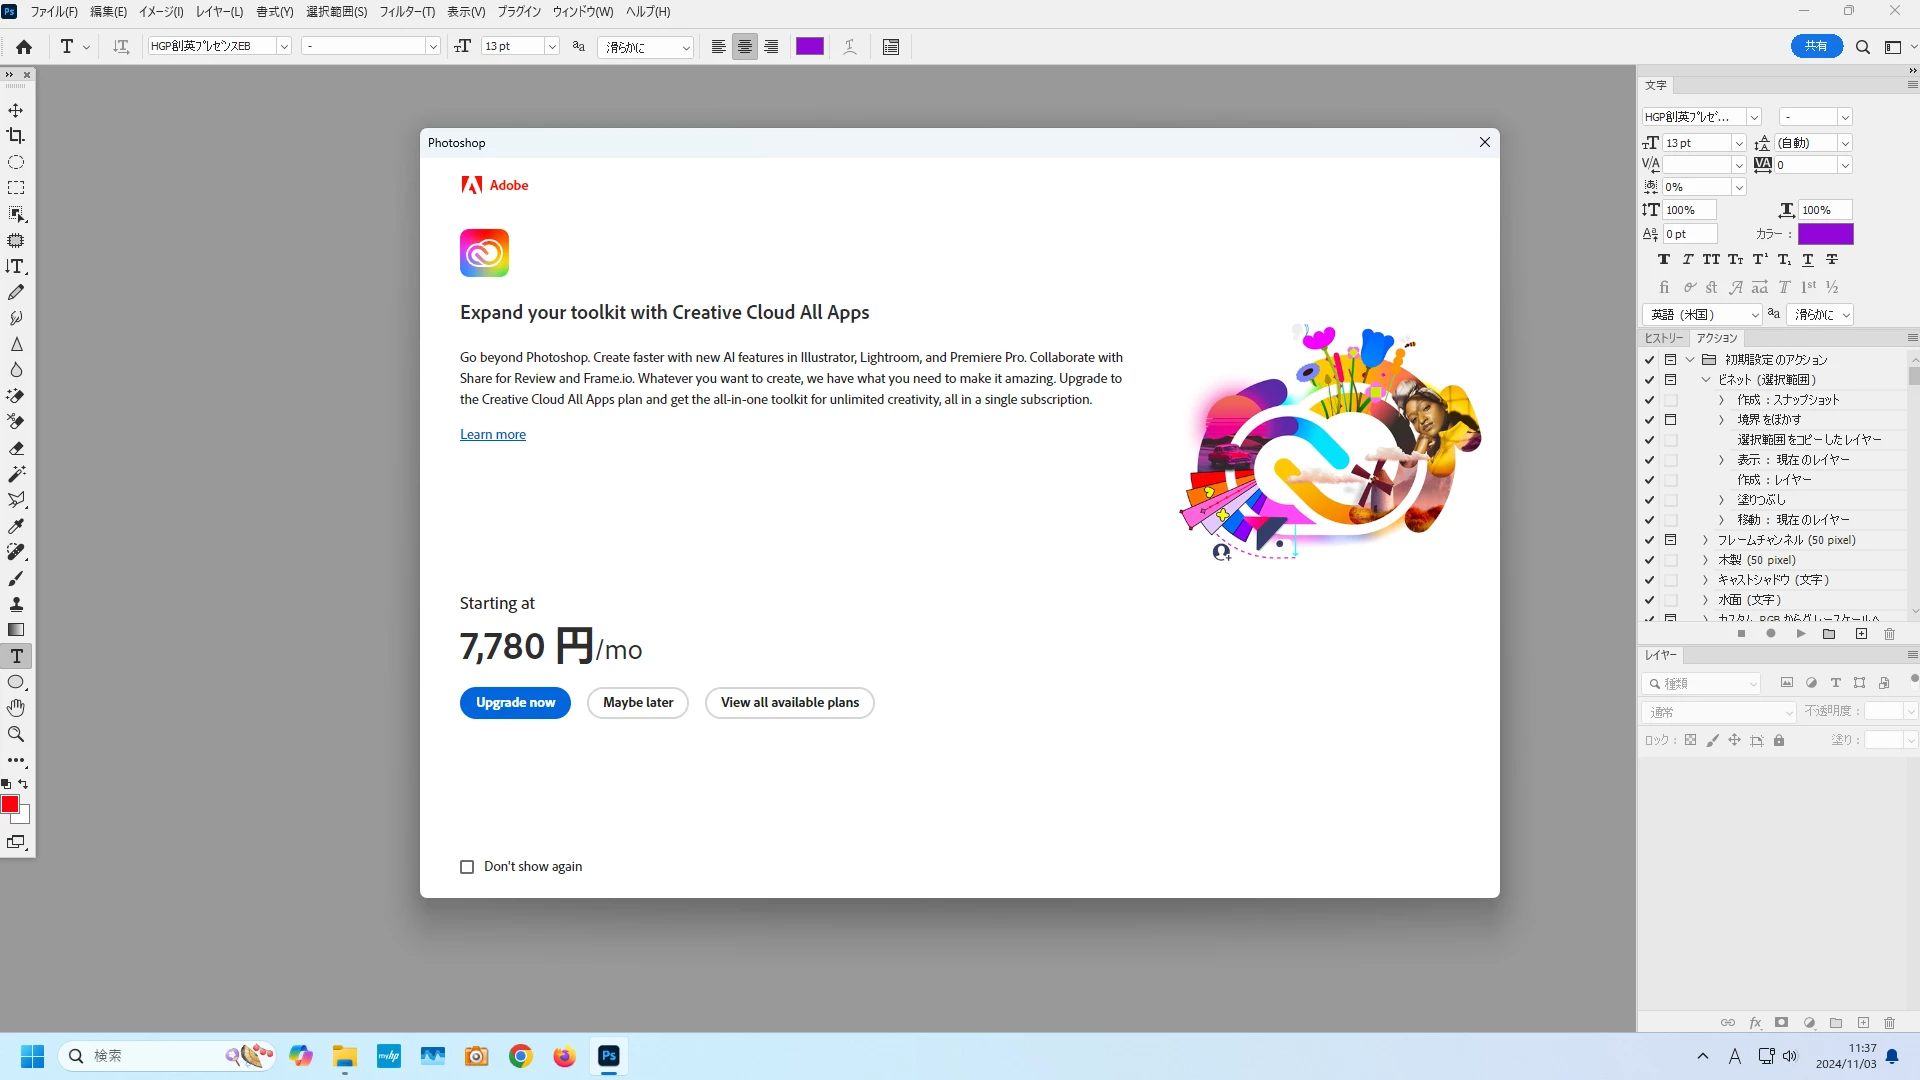This screenshot has height=1080, width=1920.
Task: Select the Move tool in toolbar
Action: (x=16, y=110)
